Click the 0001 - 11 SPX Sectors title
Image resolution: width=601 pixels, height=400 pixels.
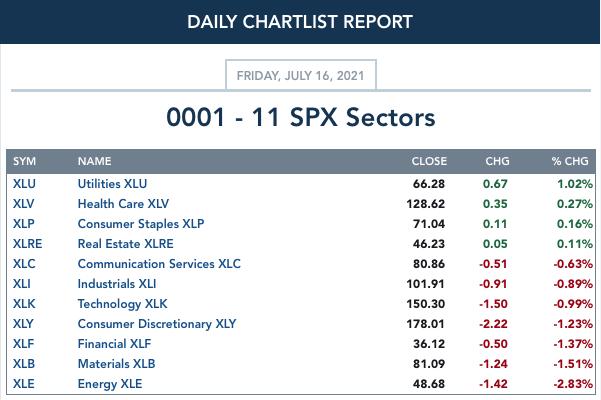[x=301, y=117]
